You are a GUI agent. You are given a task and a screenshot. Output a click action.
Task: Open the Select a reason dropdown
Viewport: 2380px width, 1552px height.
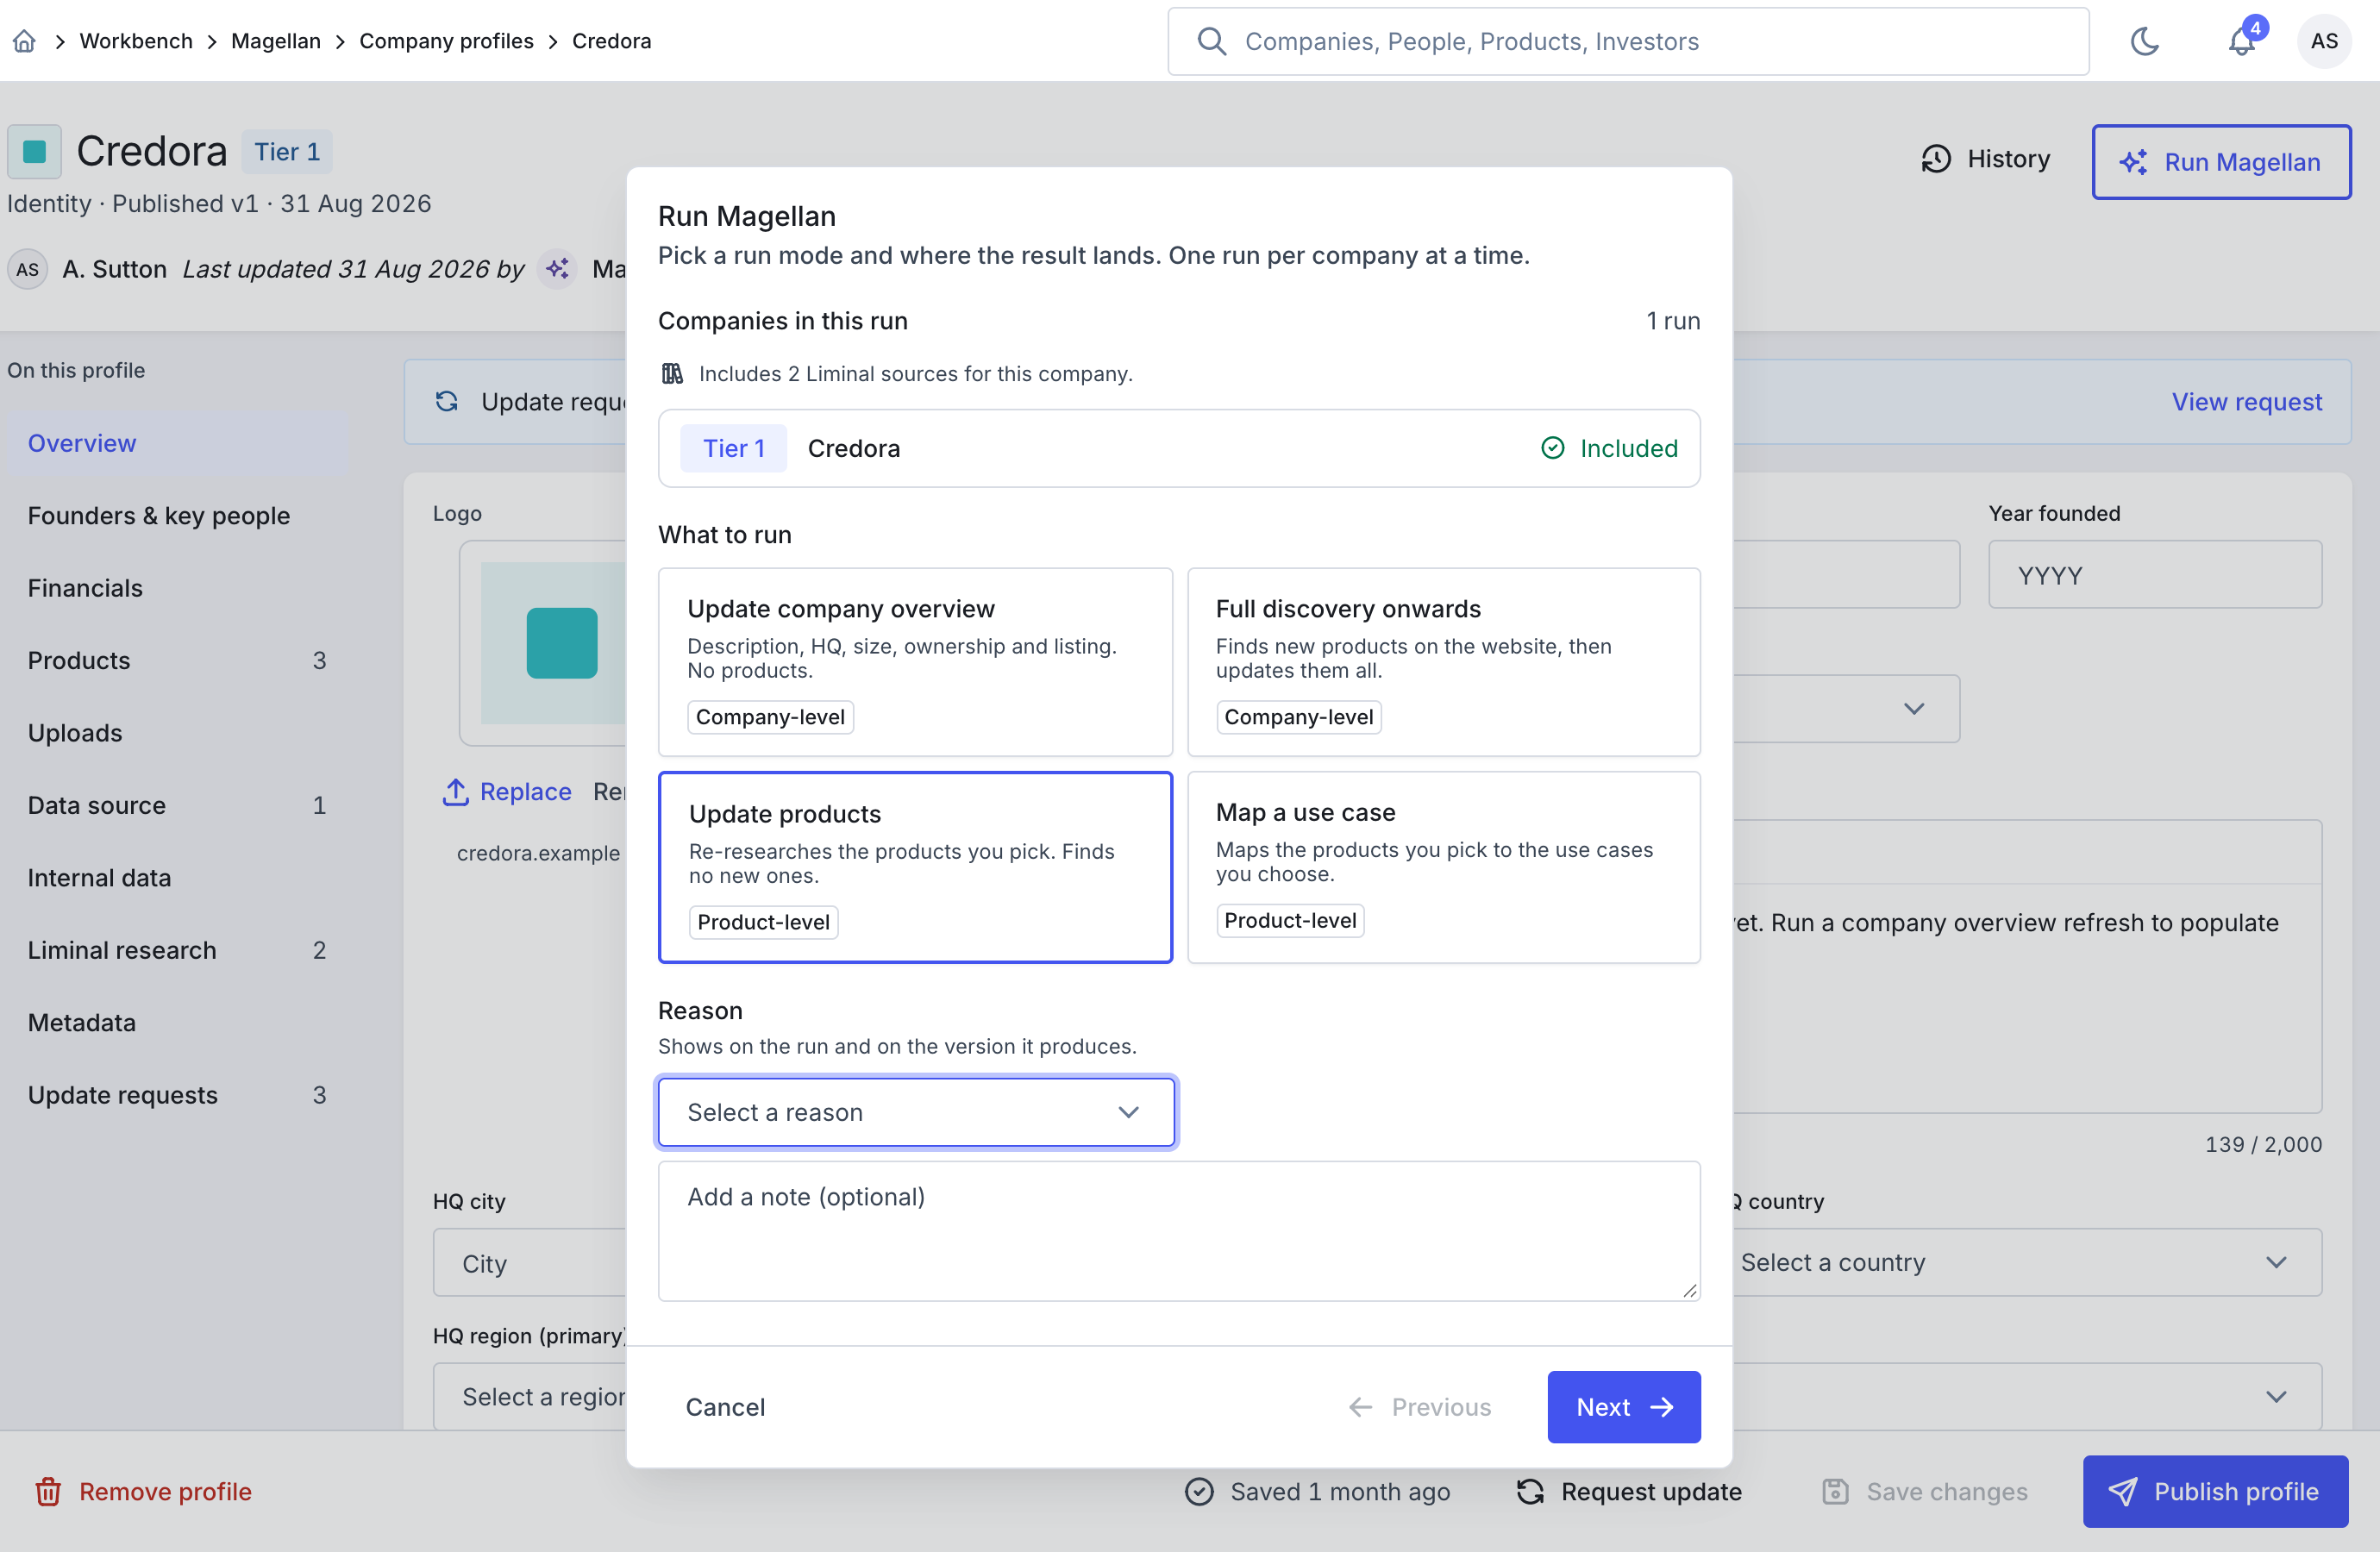(x=916, y=1112)
